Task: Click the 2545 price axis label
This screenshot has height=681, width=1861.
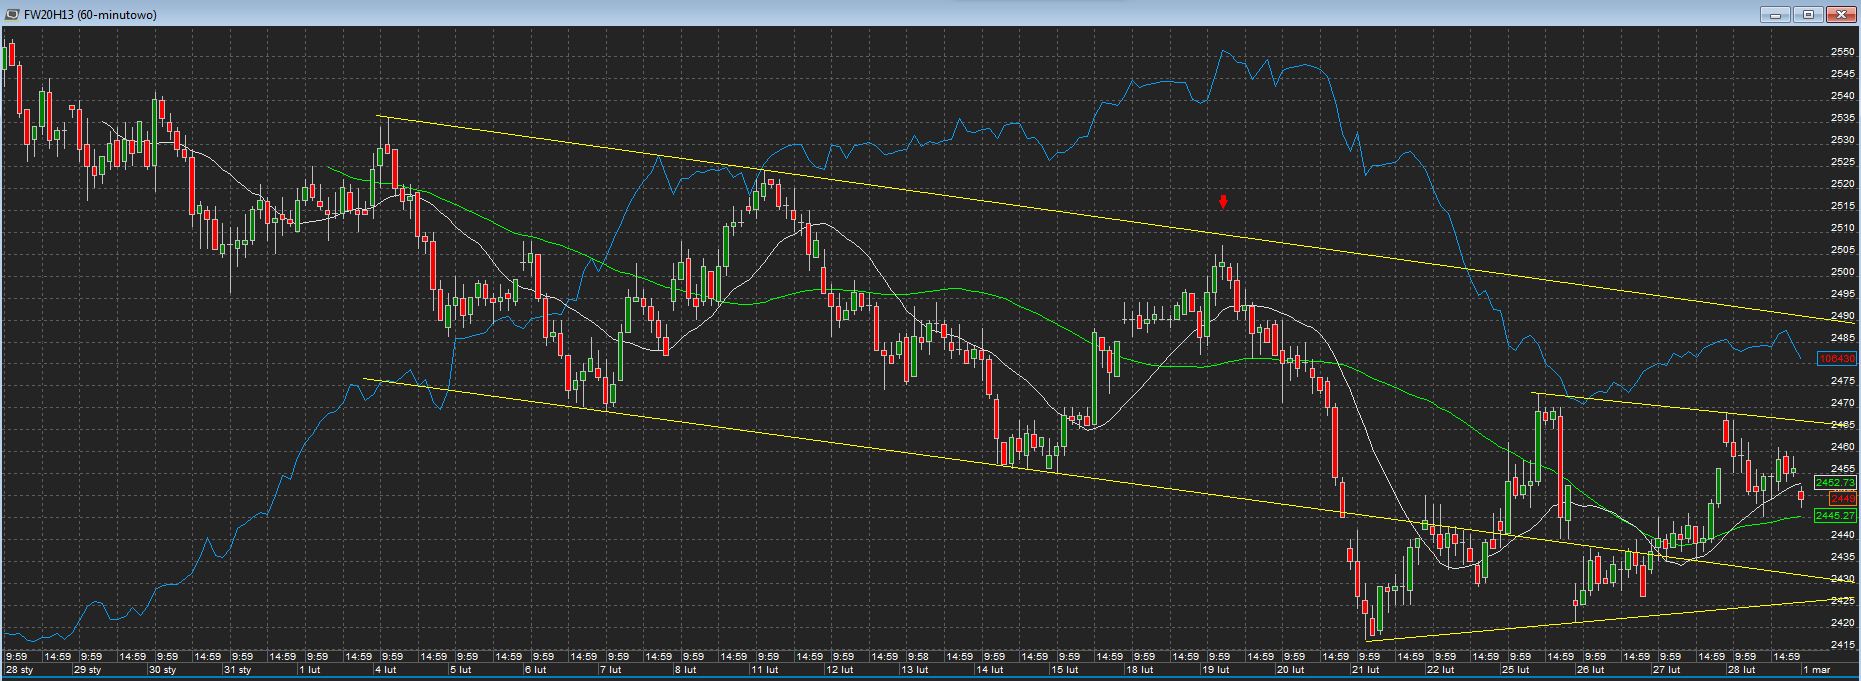Action: 1841,74
